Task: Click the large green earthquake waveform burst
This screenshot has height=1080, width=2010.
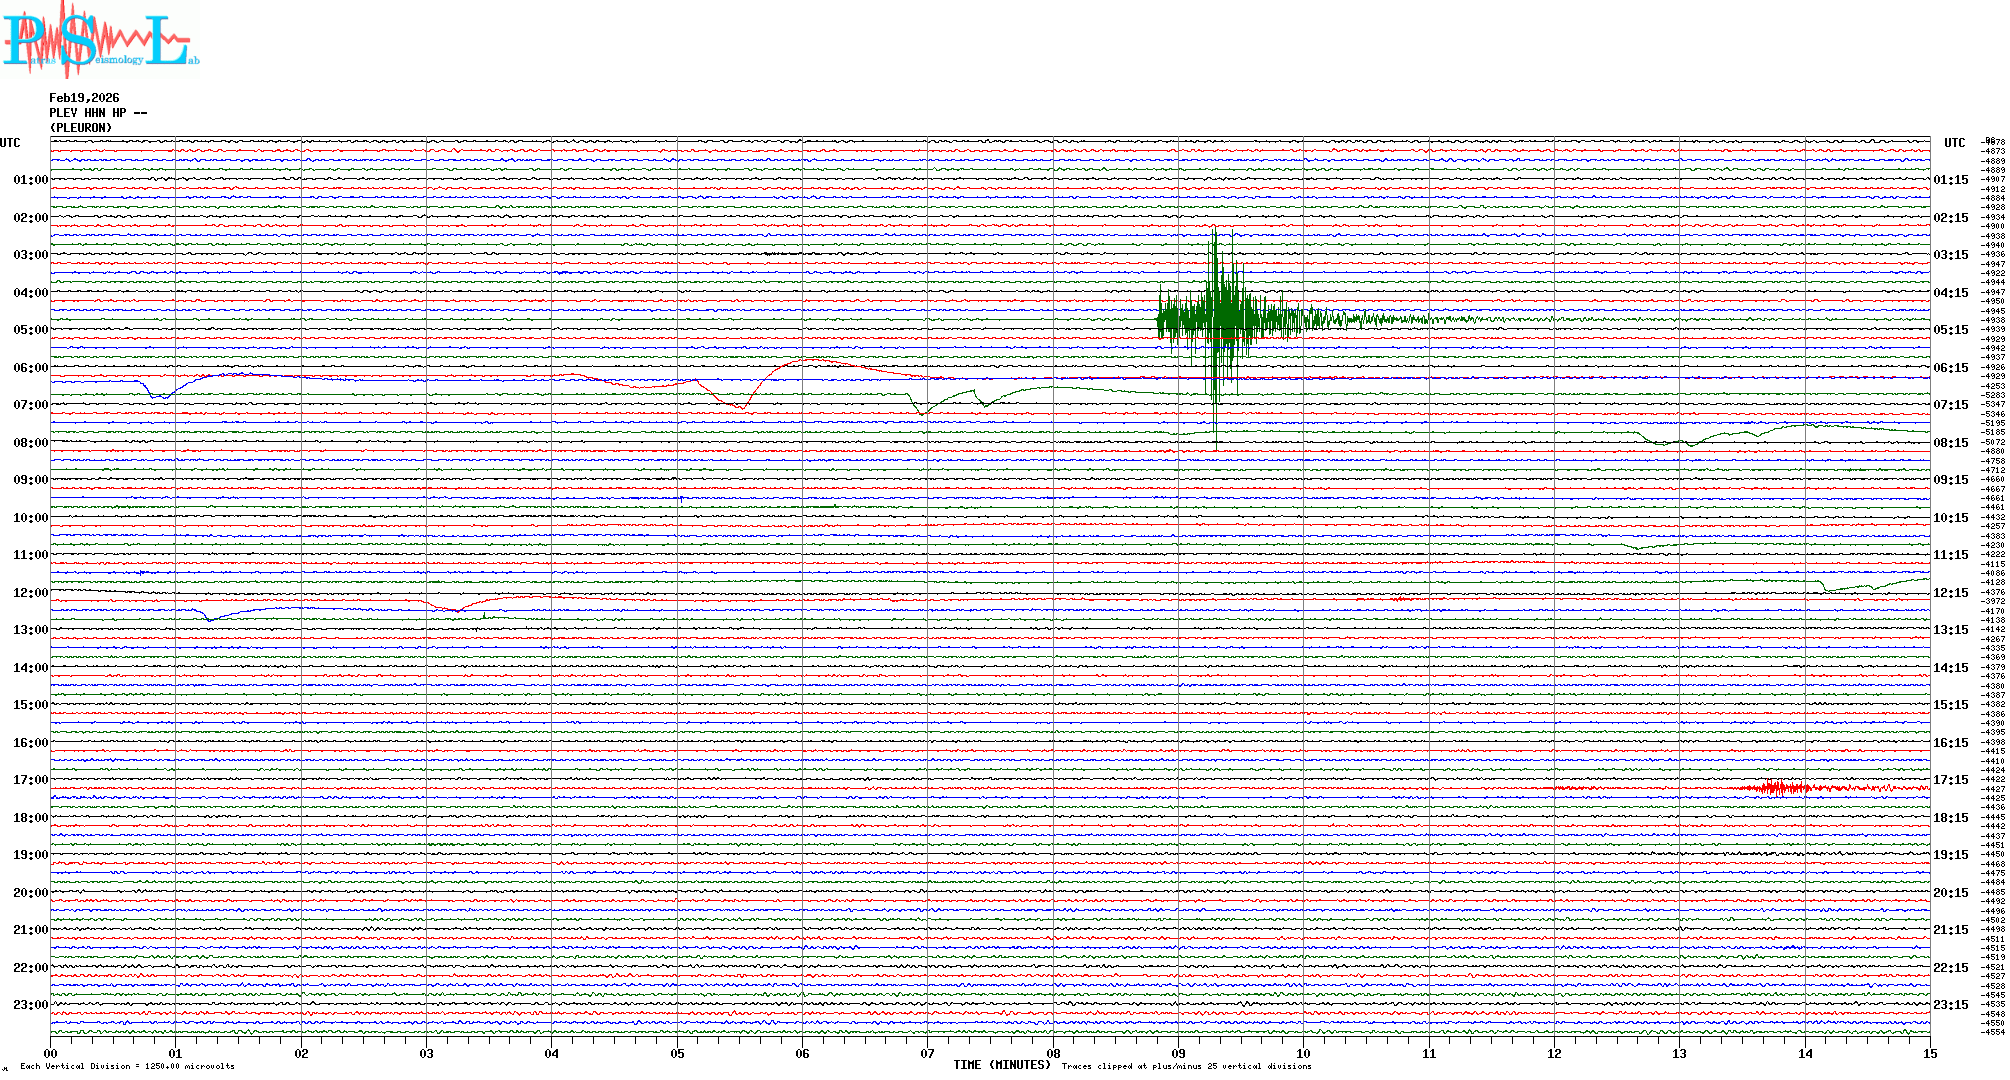Action: coord(1220,320)
